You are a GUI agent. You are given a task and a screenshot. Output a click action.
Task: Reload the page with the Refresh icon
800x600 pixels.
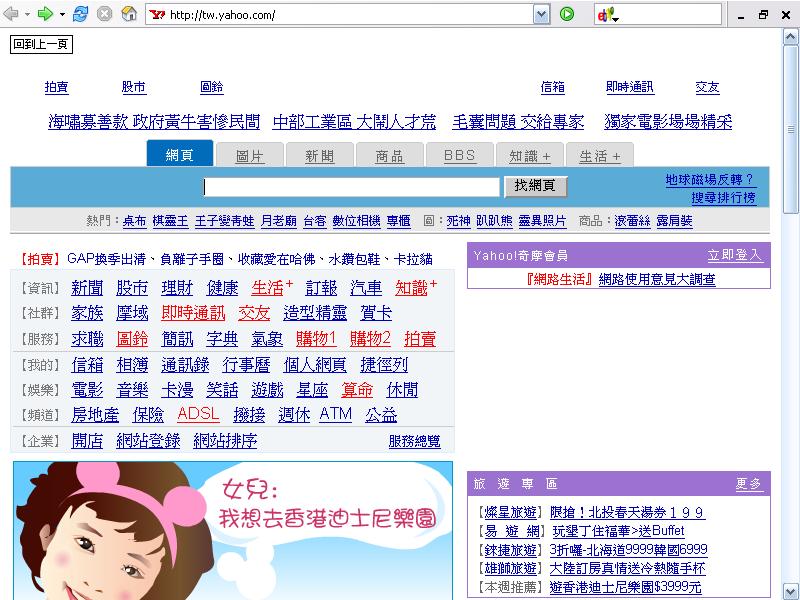tap(80, 14)
